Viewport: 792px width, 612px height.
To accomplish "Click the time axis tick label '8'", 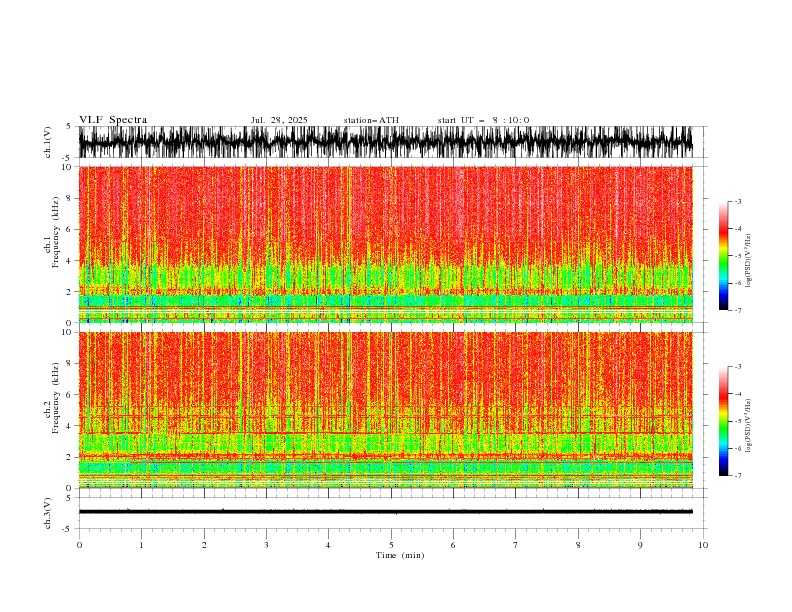I will pos(578,545).
